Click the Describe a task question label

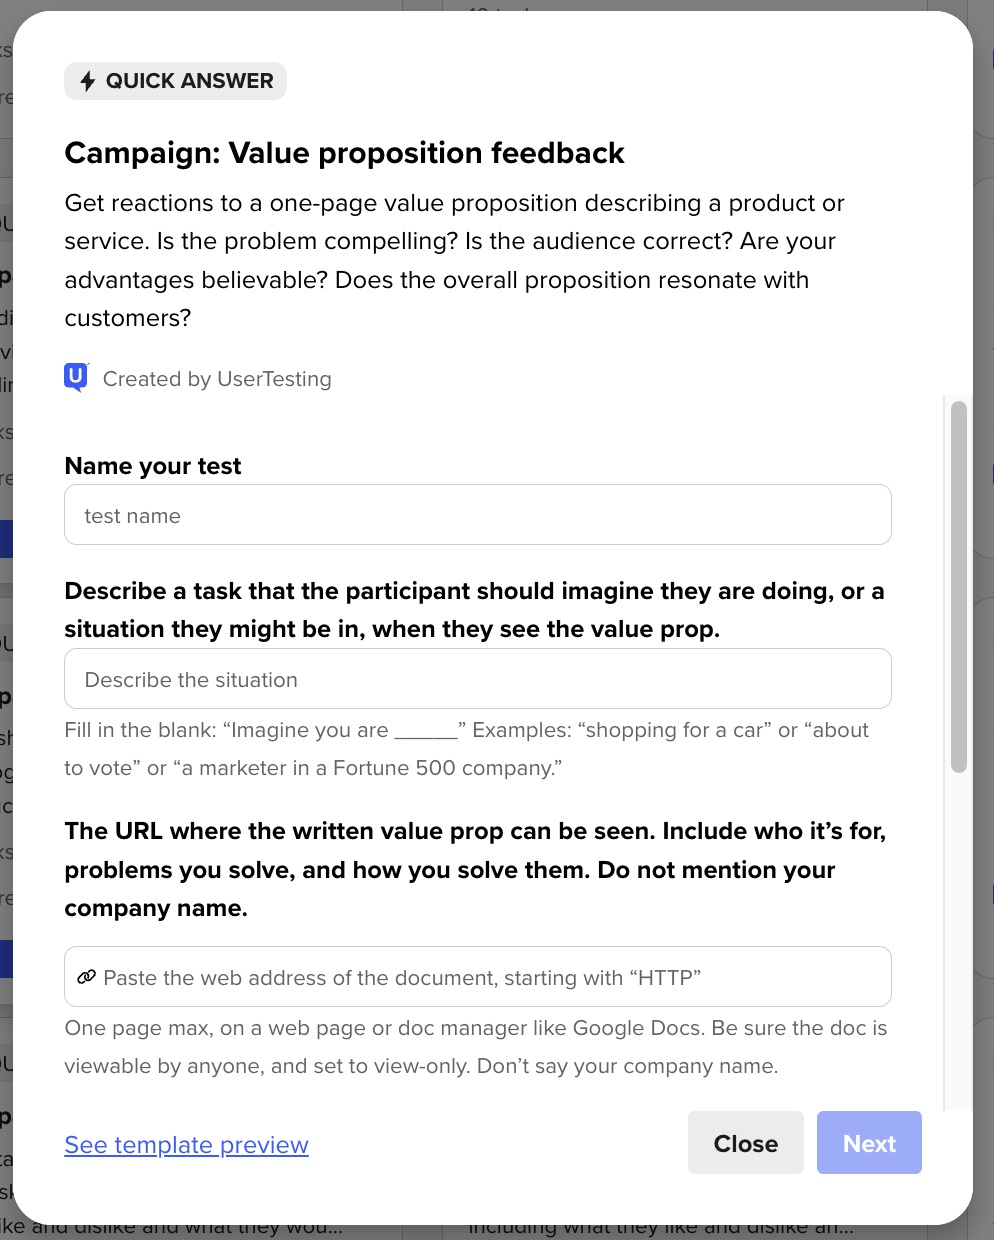click(474, 610)
